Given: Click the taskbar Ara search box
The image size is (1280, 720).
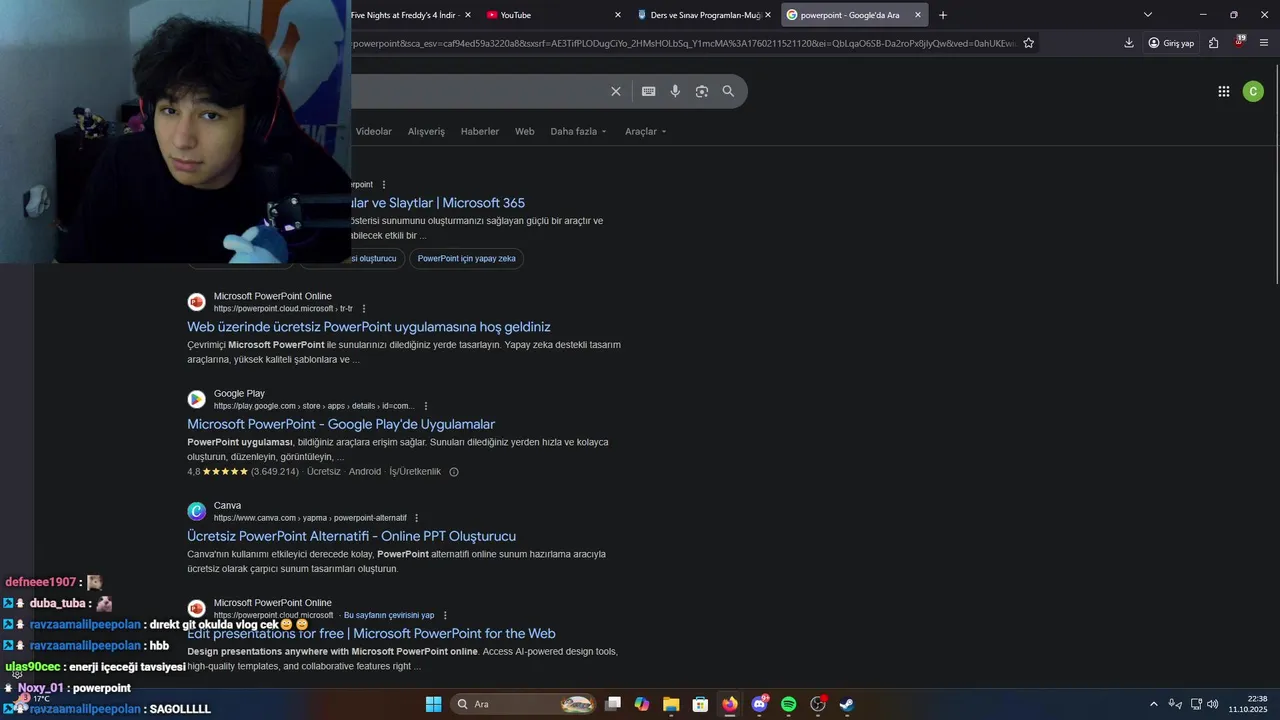Looking at the screenshot, I should [x=524, y=704].
